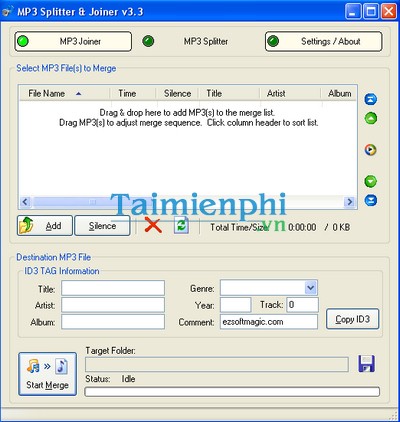Image resolution: width=400 pixels, height=422 pixels.
Task: Click the list's left scroll arrow
Action: 25,202
